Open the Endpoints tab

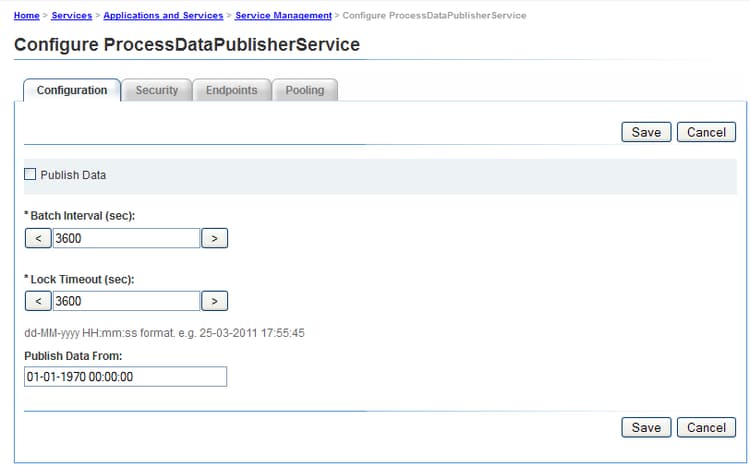(x=232, y=90)
